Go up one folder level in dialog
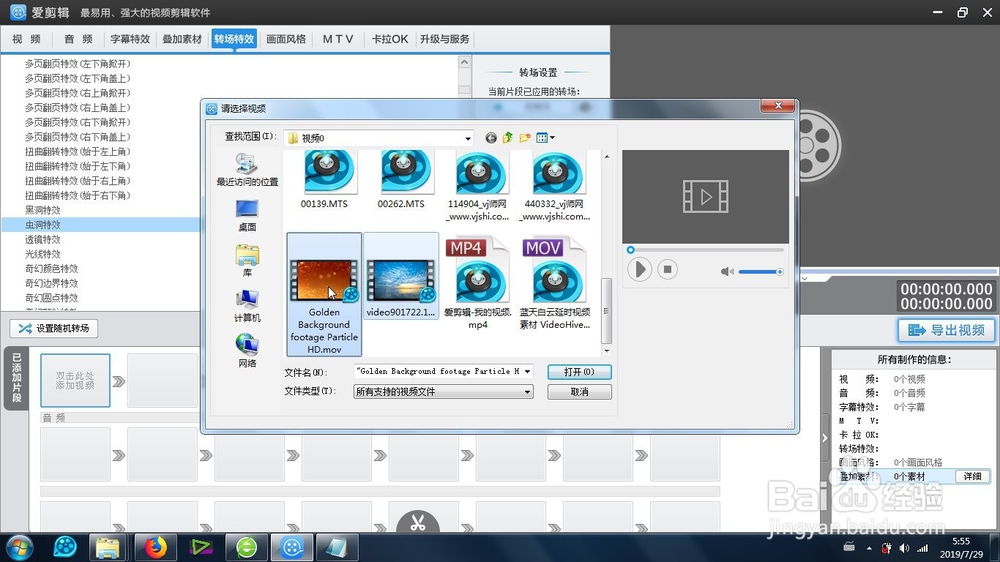This screenshot has width=1000, height=562. coord(508,138)
